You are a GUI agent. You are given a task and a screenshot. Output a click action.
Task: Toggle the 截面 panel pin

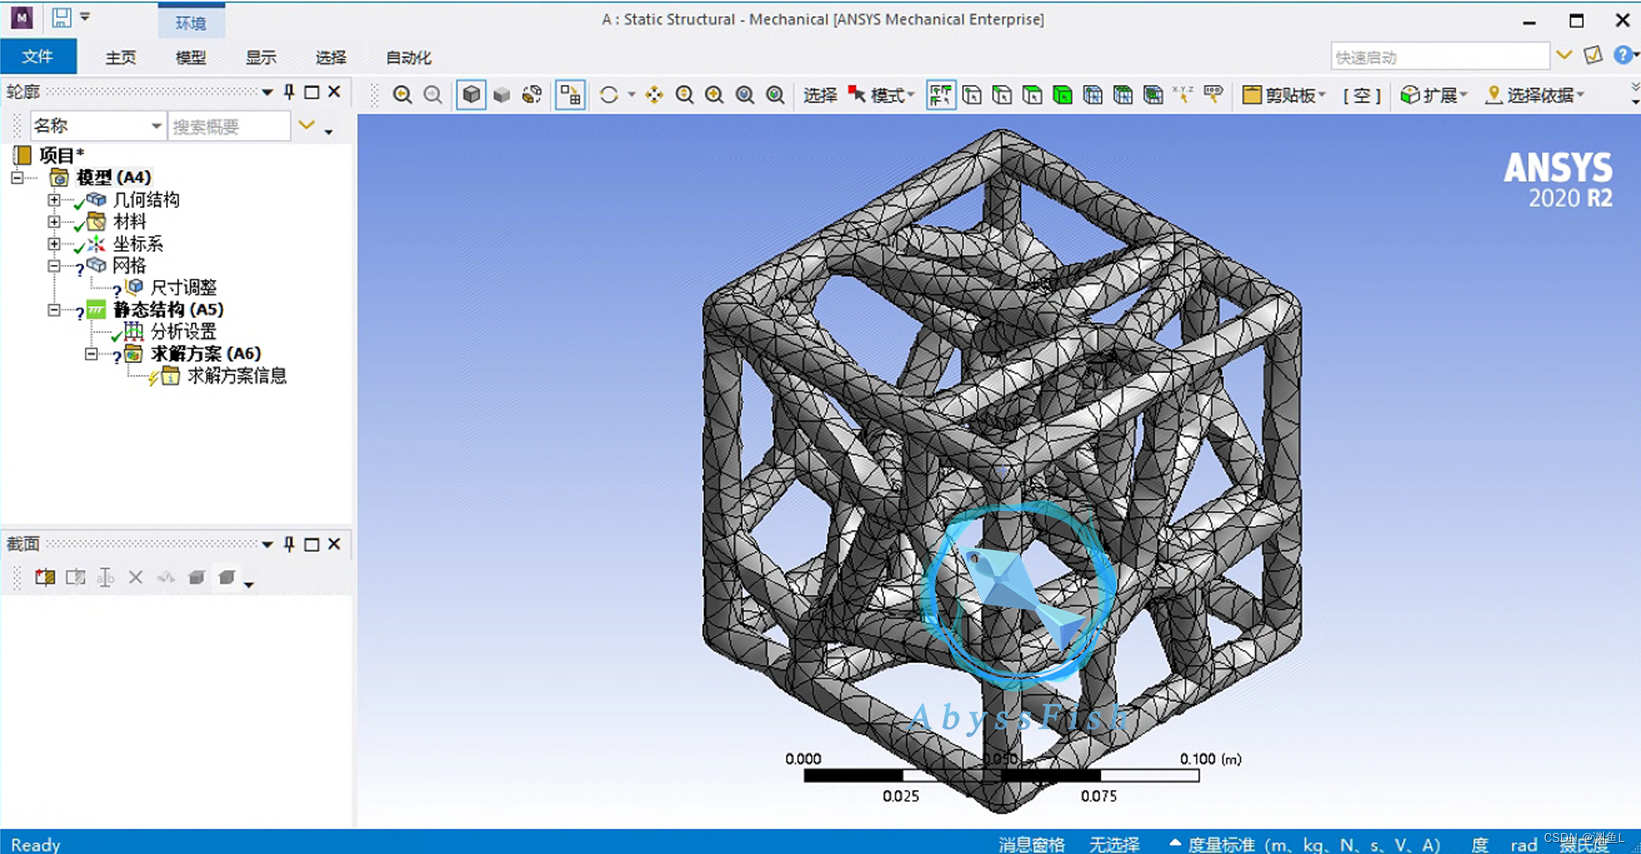(289, 544)
